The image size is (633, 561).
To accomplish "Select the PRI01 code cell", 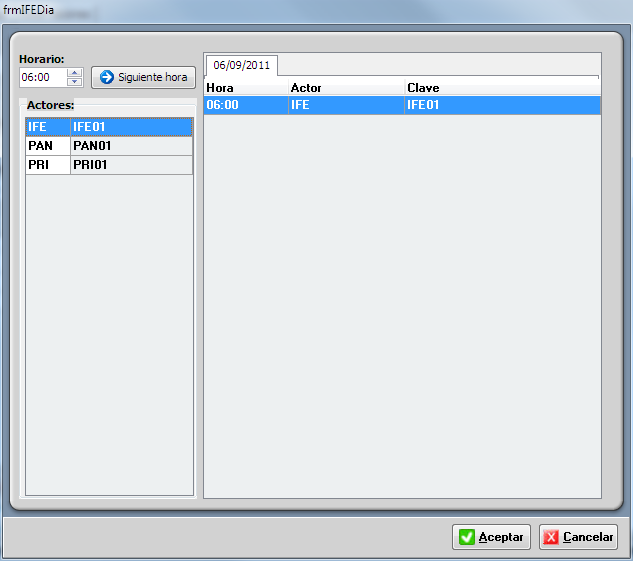I will point(131,165).
